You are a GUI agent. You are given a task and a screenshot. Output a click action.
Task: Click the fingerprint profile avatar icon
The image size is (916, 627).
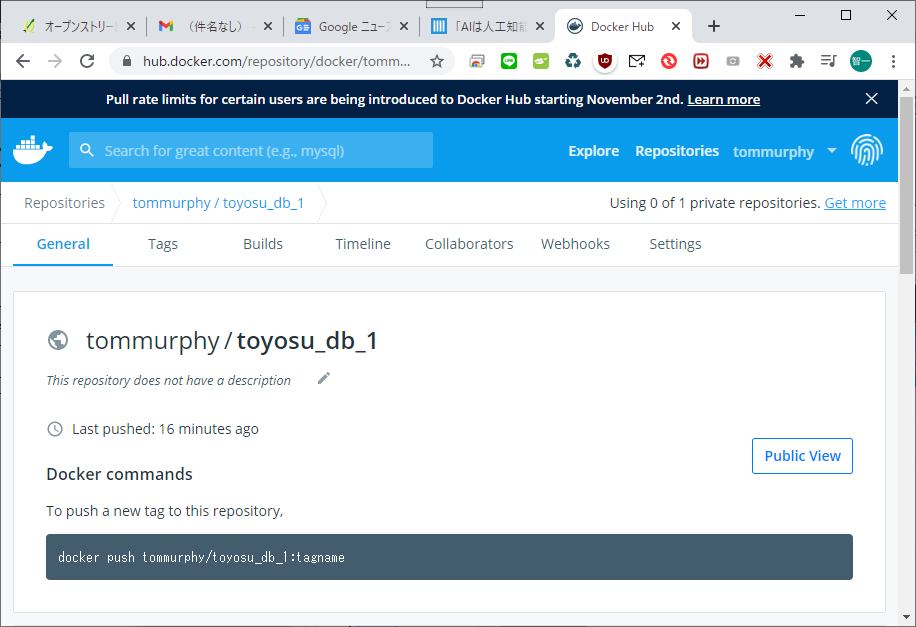pyautogui.click(x=866, y=151)
